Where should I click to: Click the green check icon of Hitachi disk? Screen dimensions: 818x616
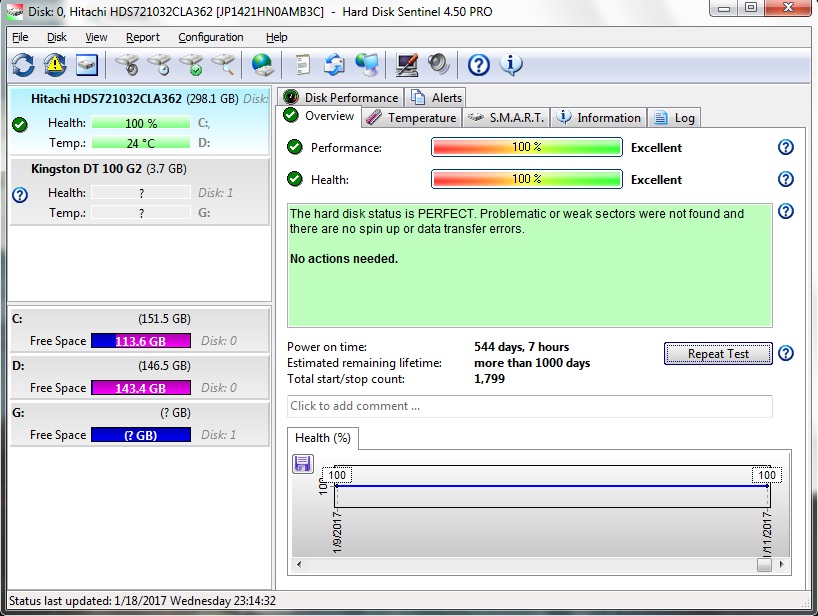(x=20, y=125)
